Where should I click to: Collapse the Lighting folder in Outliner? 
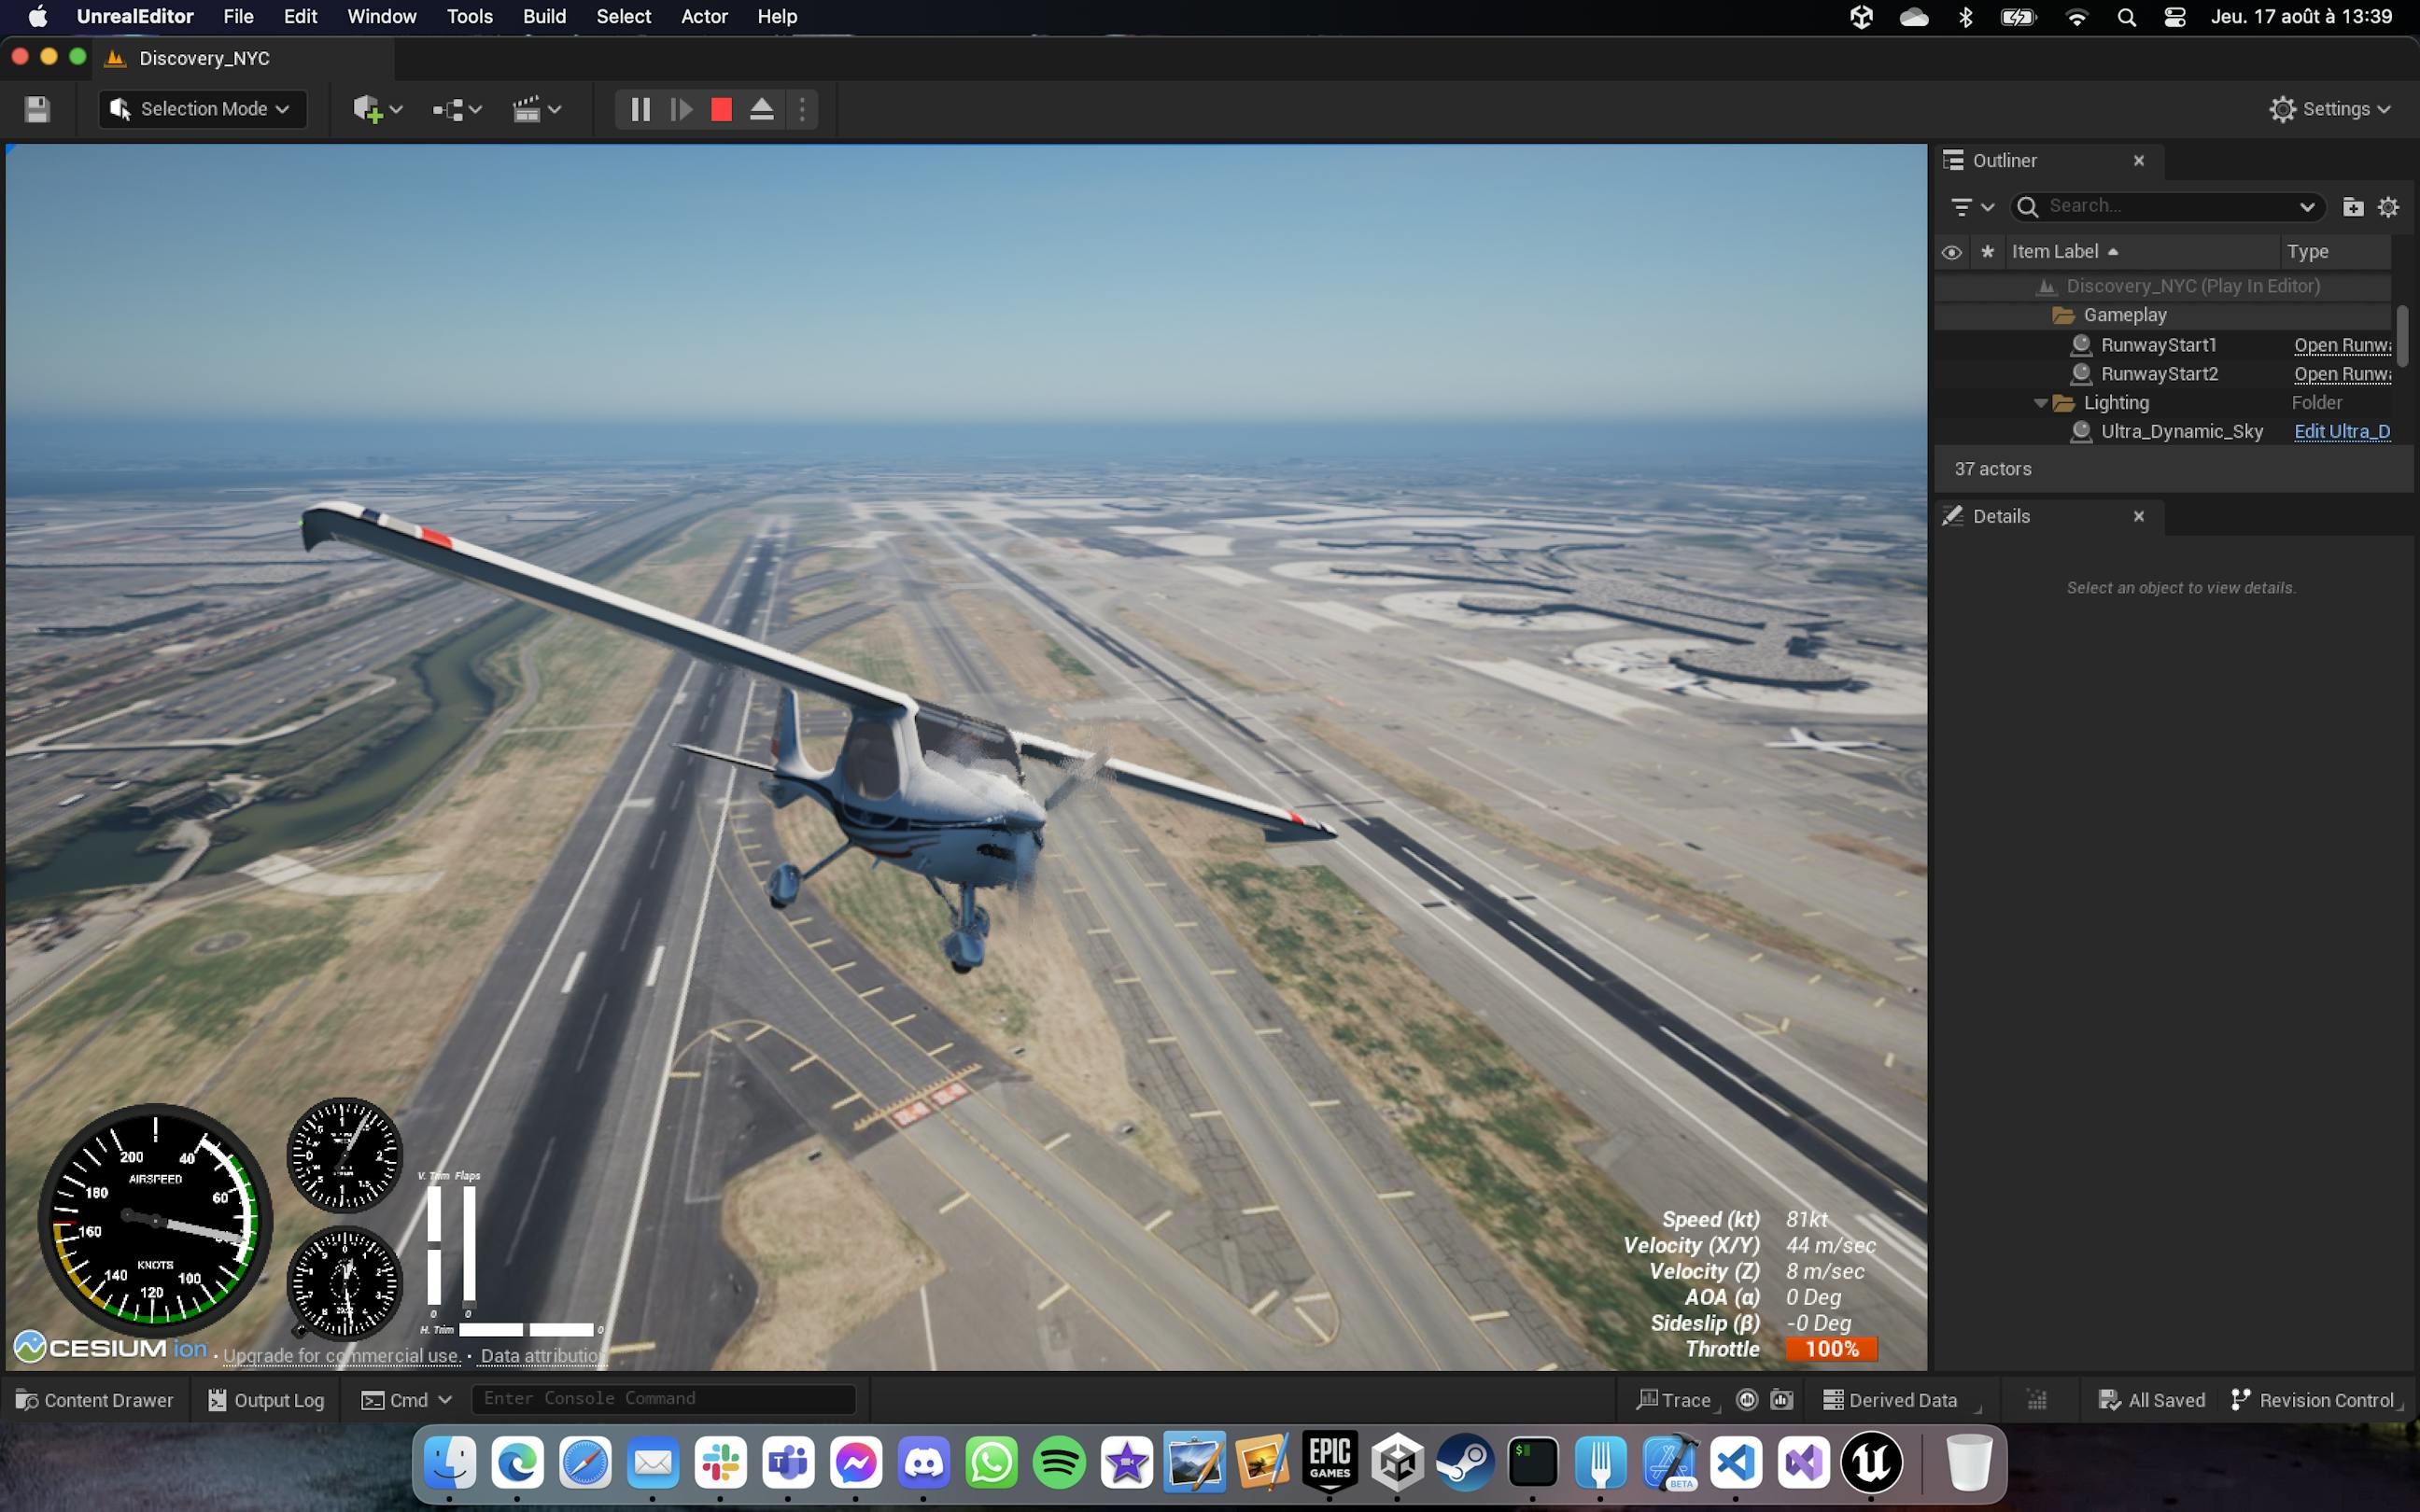pos(2040,402)
